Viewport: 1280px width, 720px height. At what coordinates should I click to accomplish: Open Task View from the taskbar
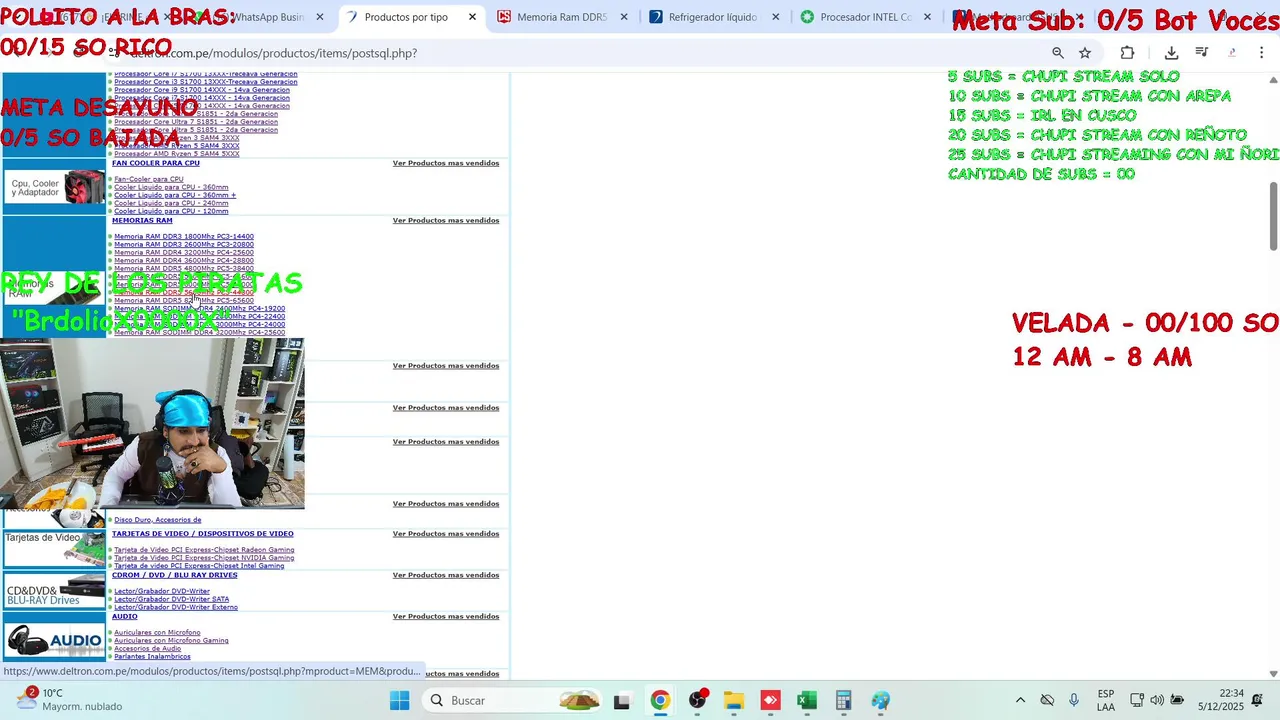pos(621,701)
